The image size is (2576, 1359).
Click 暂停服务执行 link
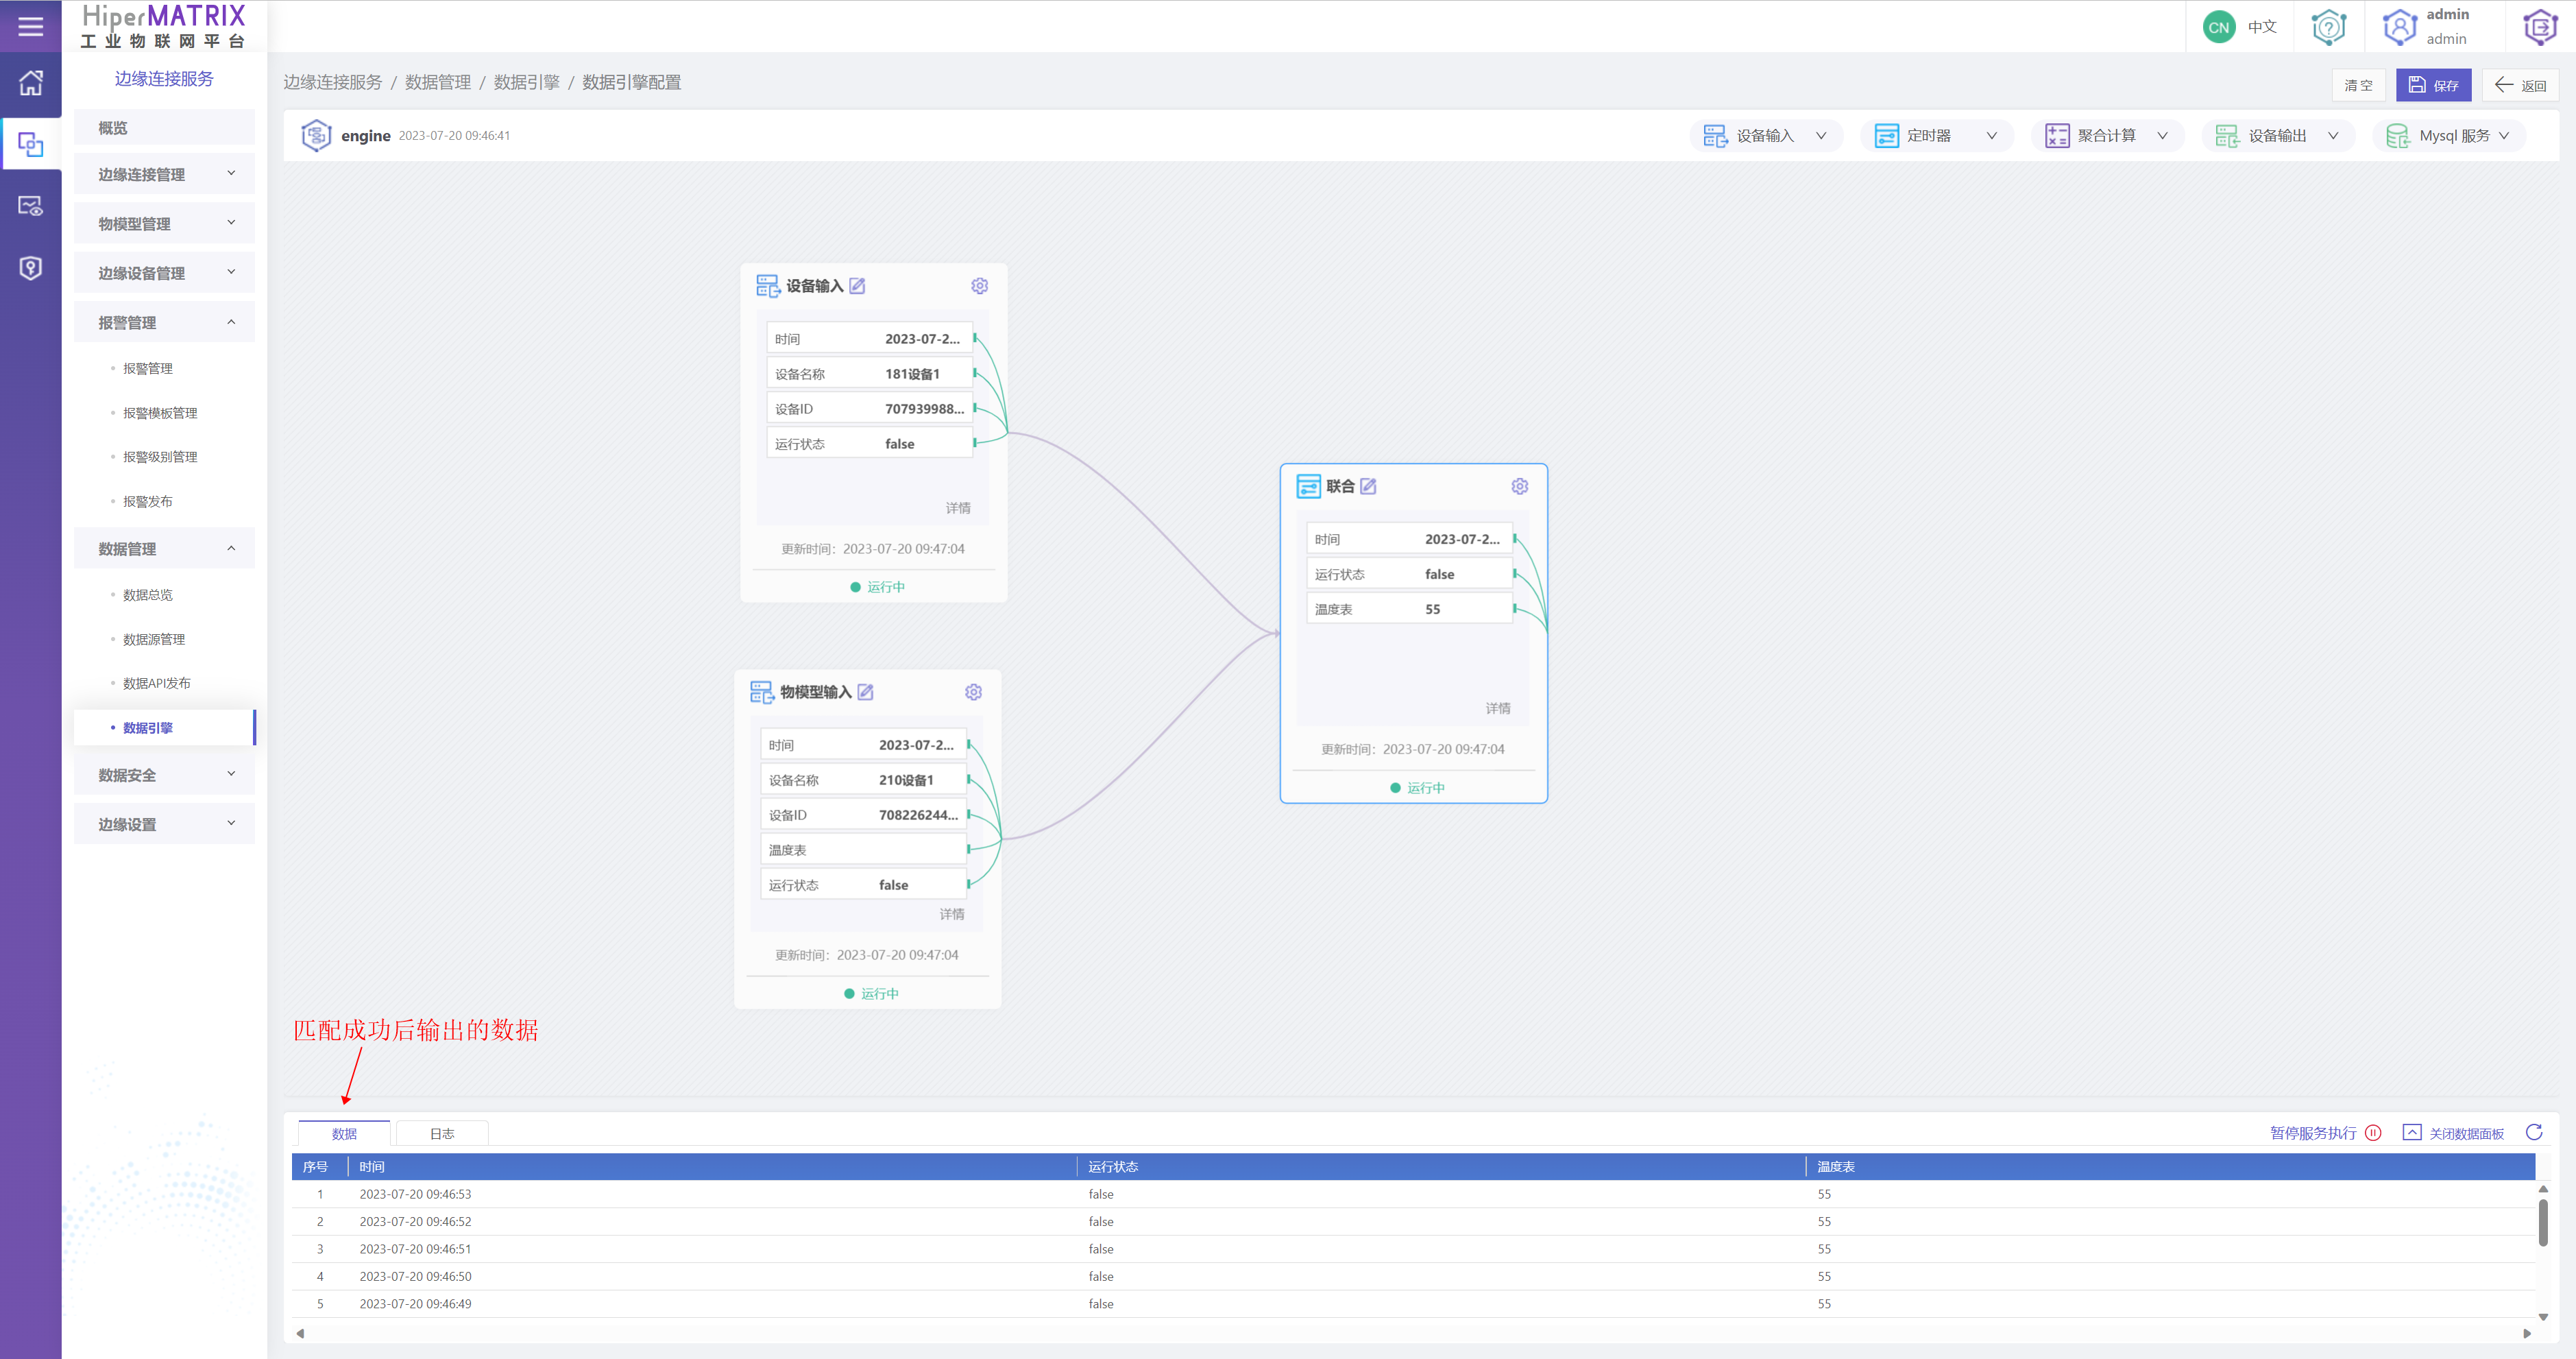point(2312,1133)
